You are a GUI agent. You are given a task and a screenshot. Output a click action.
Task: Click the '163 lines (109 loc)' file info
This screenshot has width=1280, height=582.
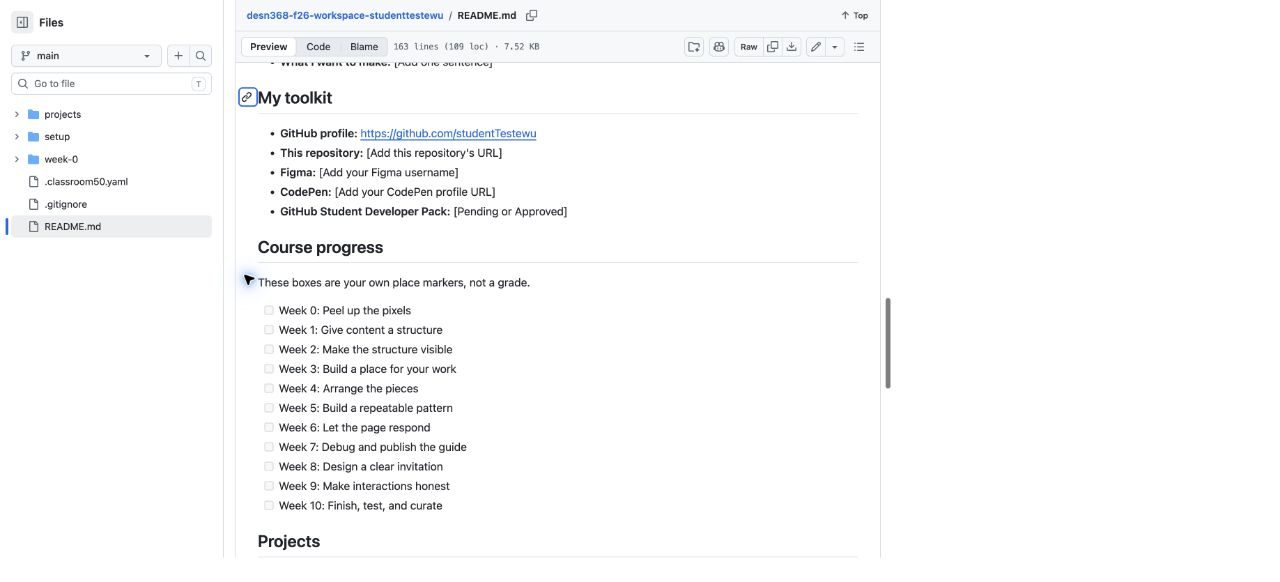441,47
